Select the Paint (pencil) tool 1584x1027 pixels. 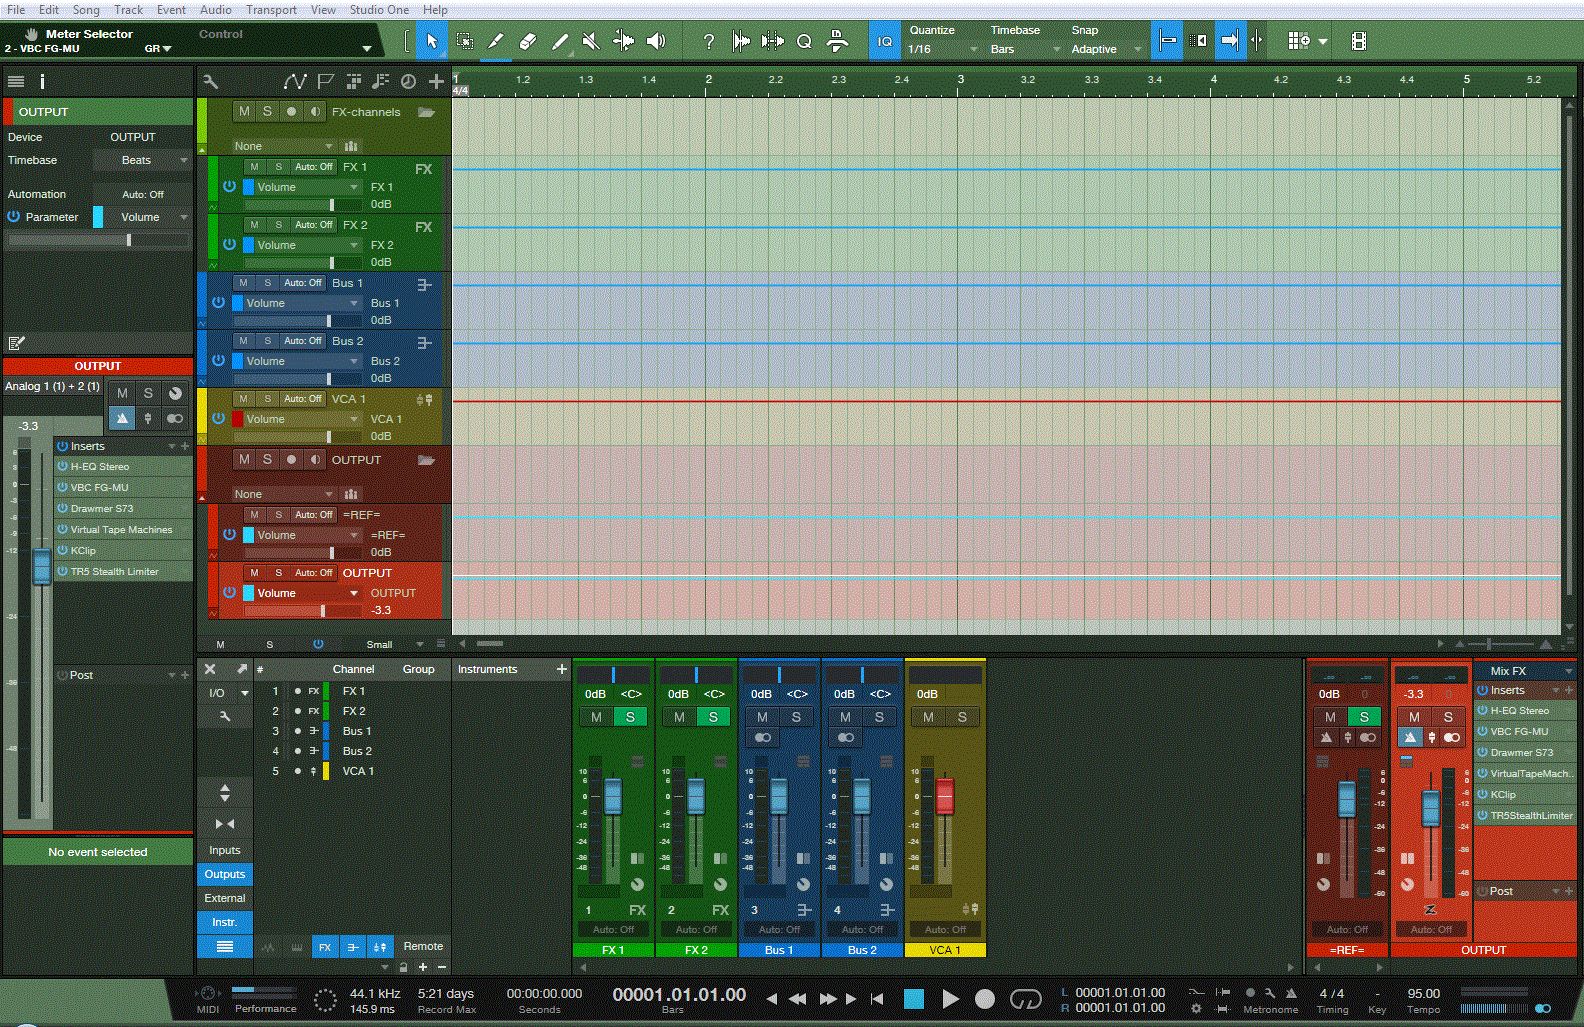tap(559, 41)
